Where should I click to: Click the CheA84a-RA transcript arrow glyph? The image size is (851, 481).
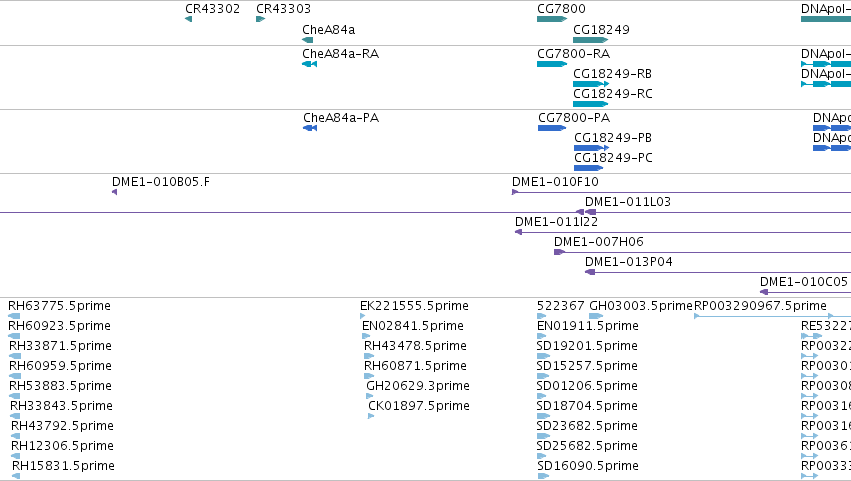(x=309, y=64)
